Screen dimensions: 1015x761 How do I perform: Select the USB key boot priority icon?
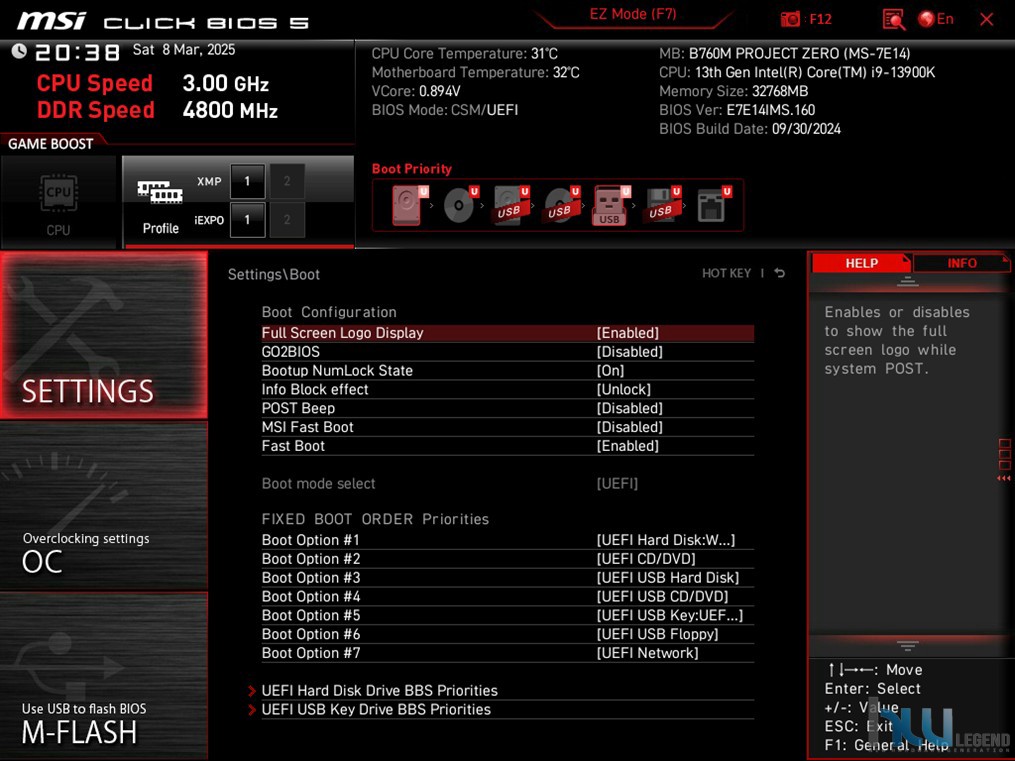(x=611, y=206)
